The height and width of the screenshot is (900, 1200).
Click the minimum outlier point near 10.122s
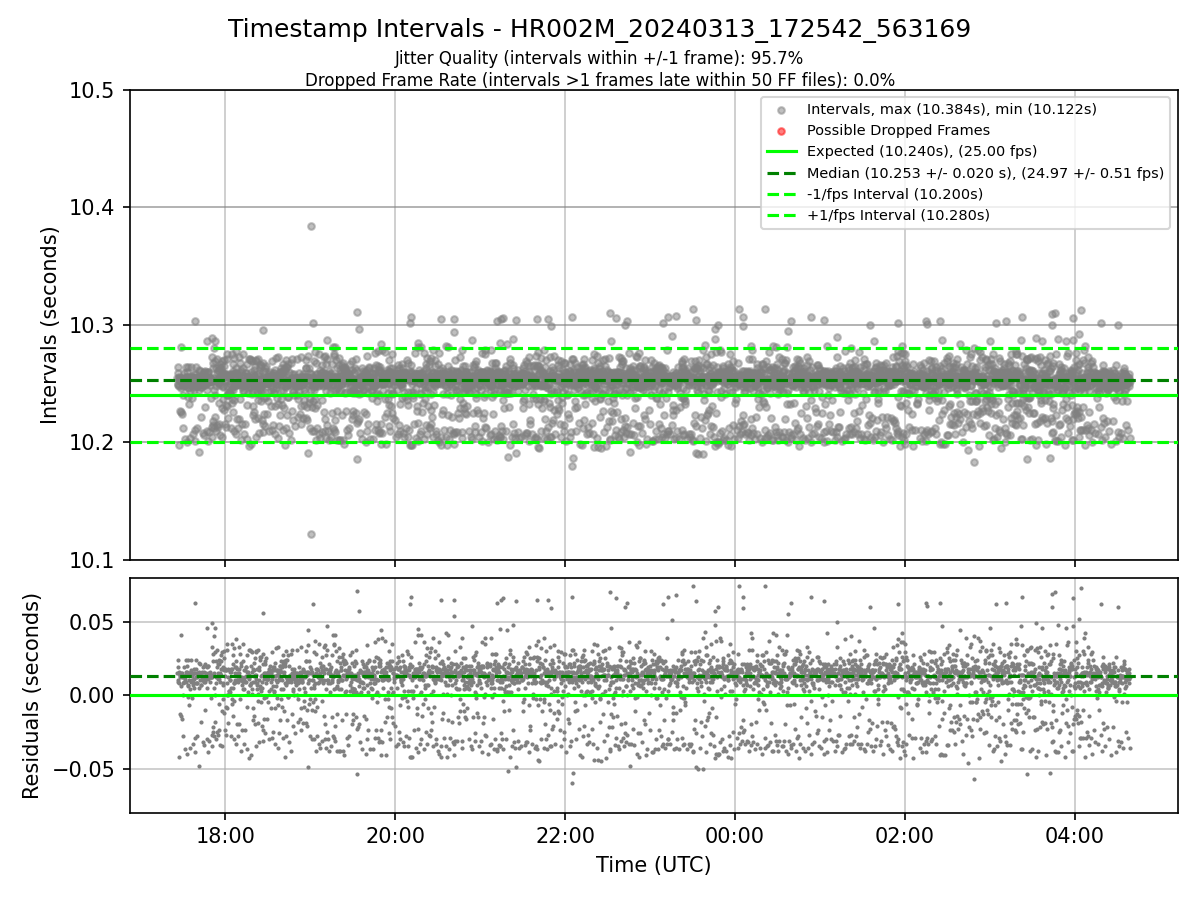(311, 534)
